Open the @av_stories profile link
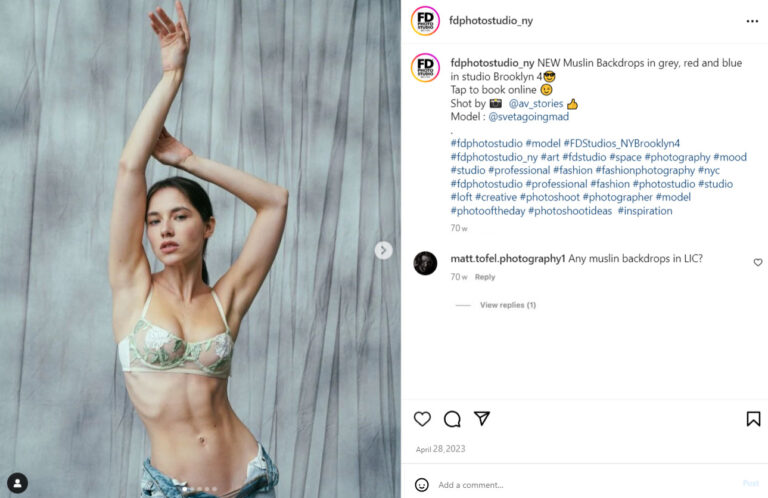 coord(536,103)
